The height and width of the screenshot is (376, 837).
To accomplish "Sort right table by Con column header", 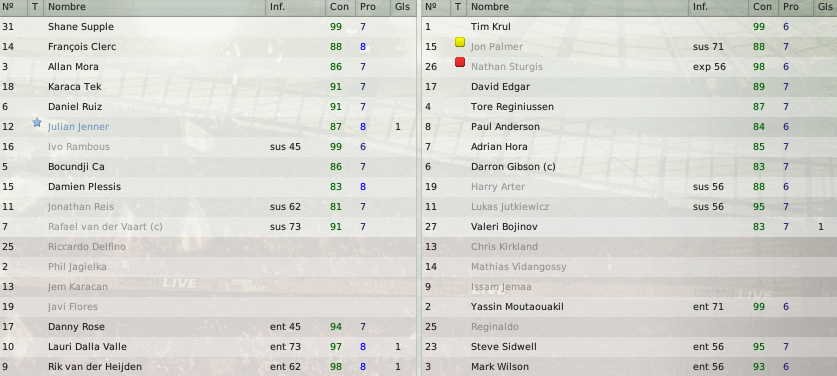I will 762,7.
